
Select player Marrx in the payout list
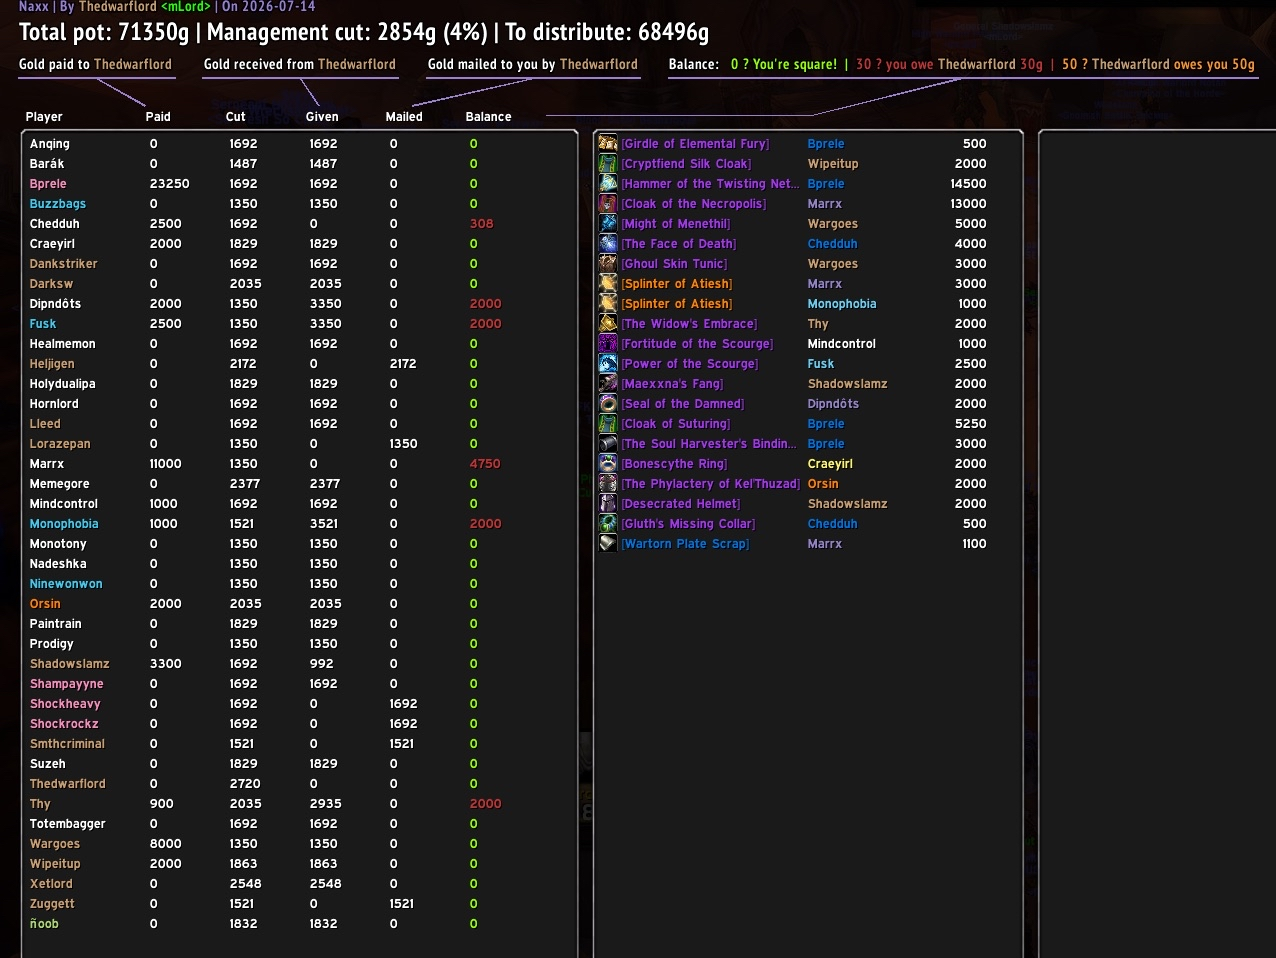click(300, 464)
